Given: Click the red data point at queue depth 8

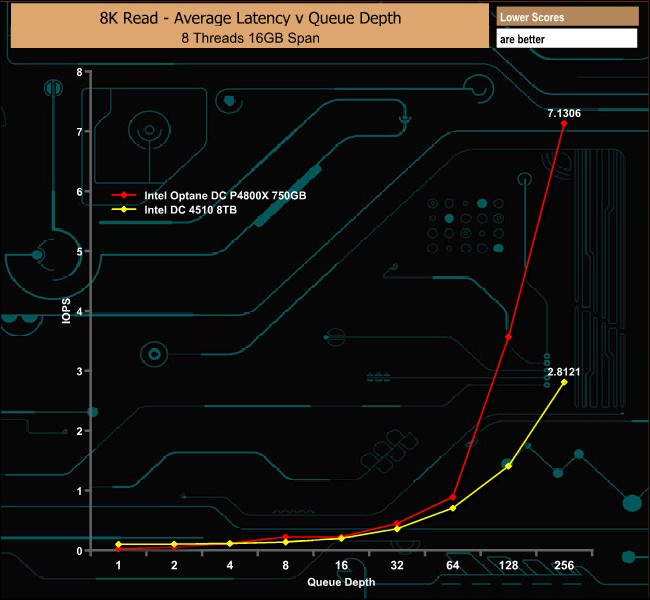Looking at the screenshot, I should tap(286, 537).
